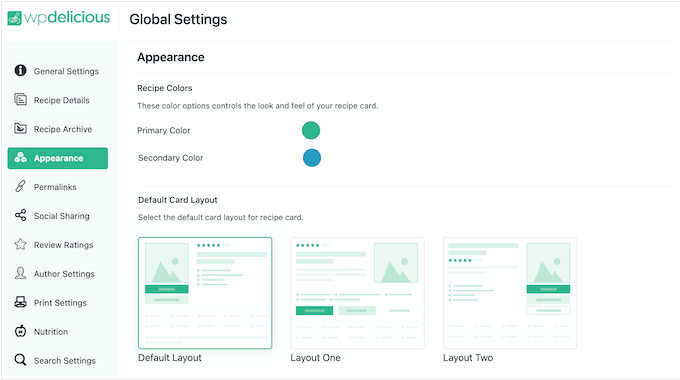Click the Recipe Details document icon
This screenshot has width=680, height=380.
click(x=20, y=99)
